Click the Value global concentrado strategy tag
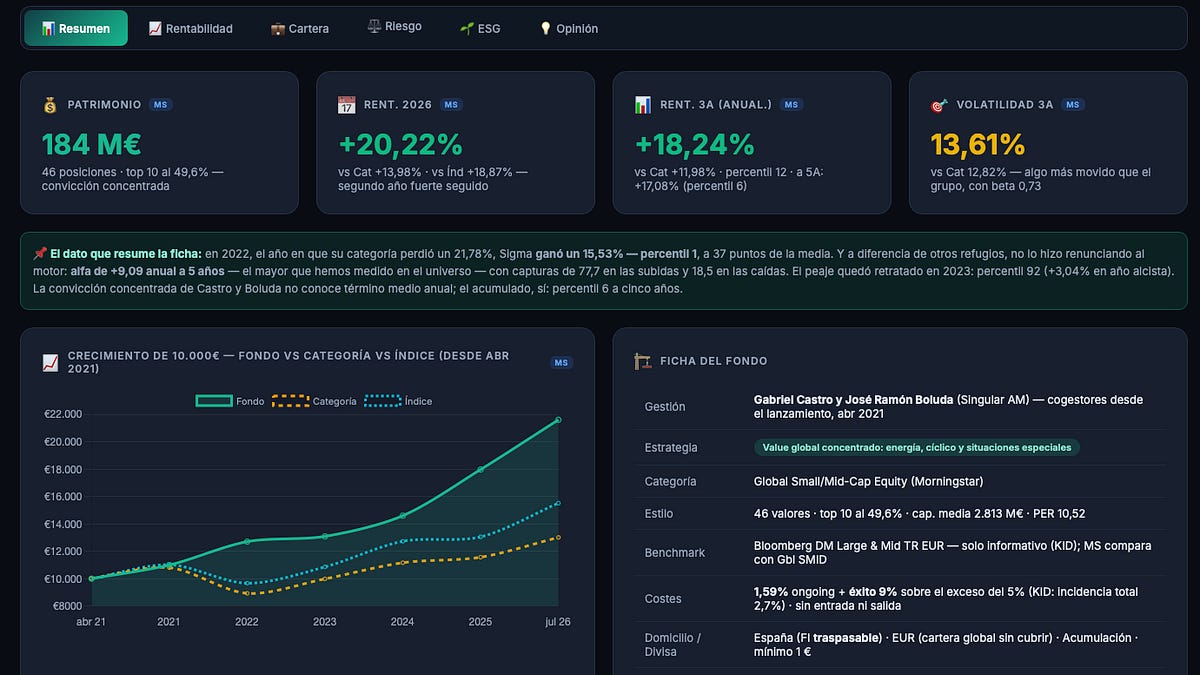The width and height of the screenshot is (1200, 675). (x=917, y=447)
